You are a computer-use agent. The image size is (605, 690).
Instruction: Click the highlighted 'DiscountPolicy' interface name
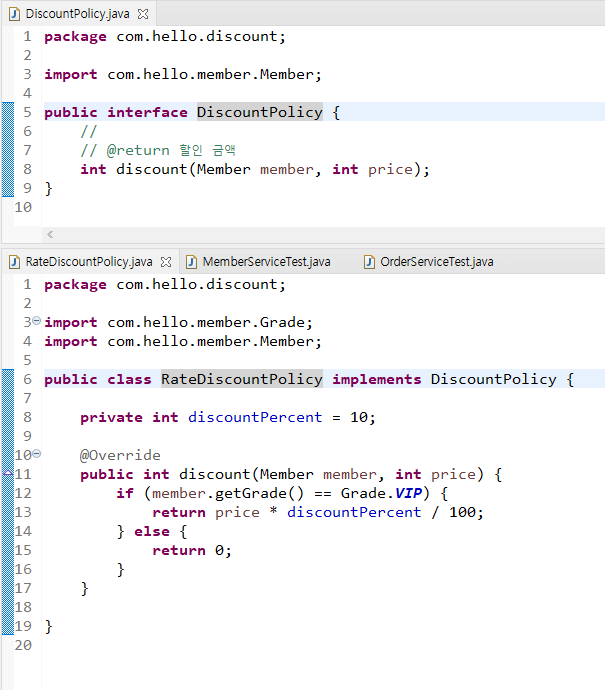point(260,112)
